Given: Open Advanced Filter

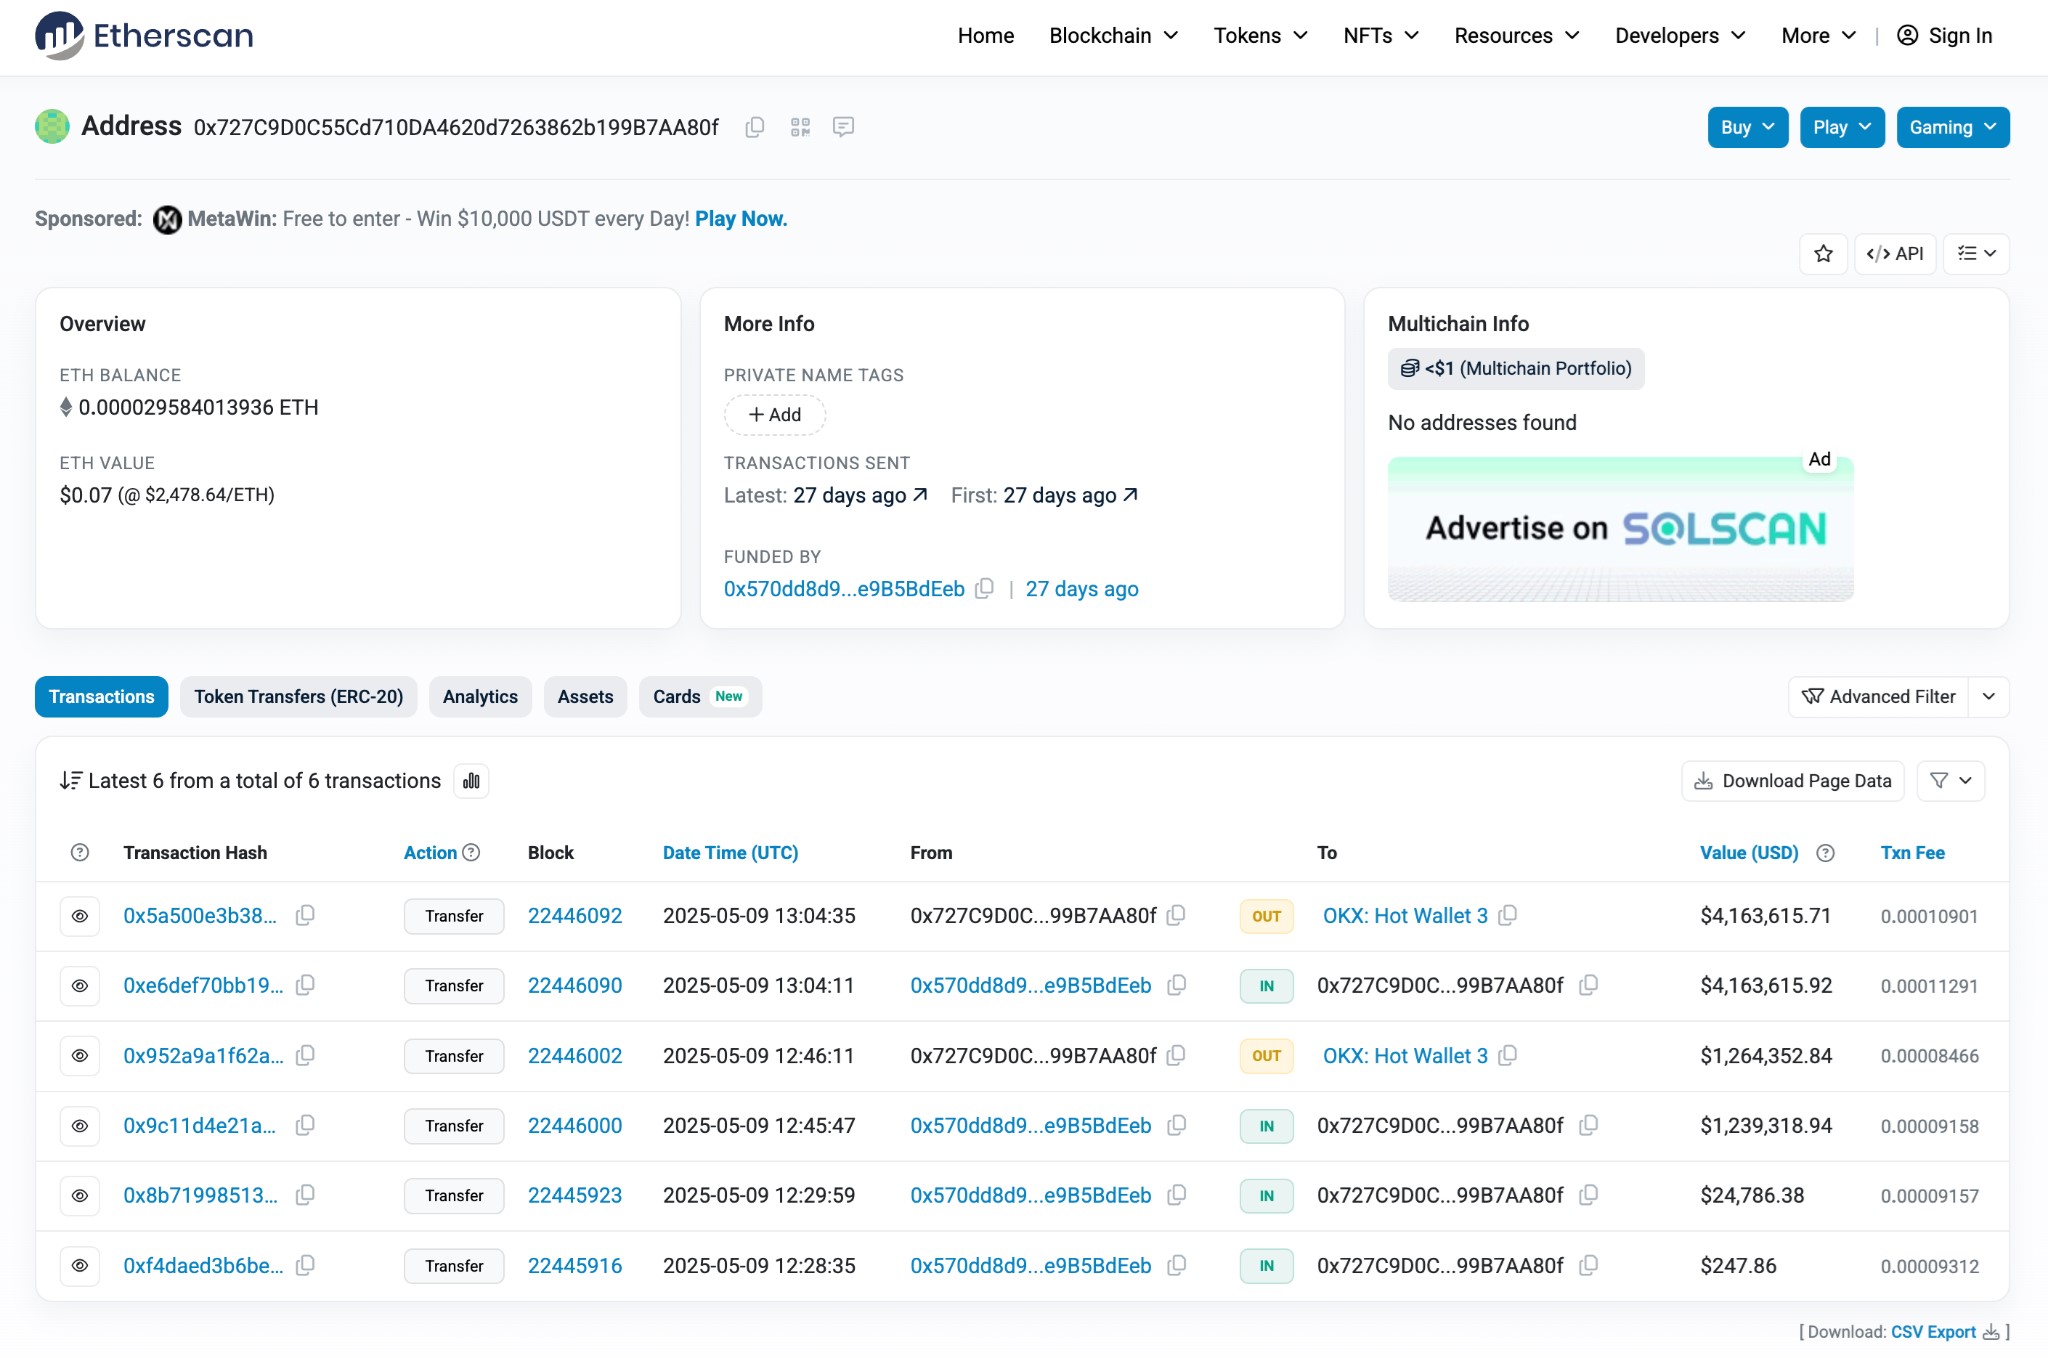Looking at the screenshot, I should (1879, 697).
